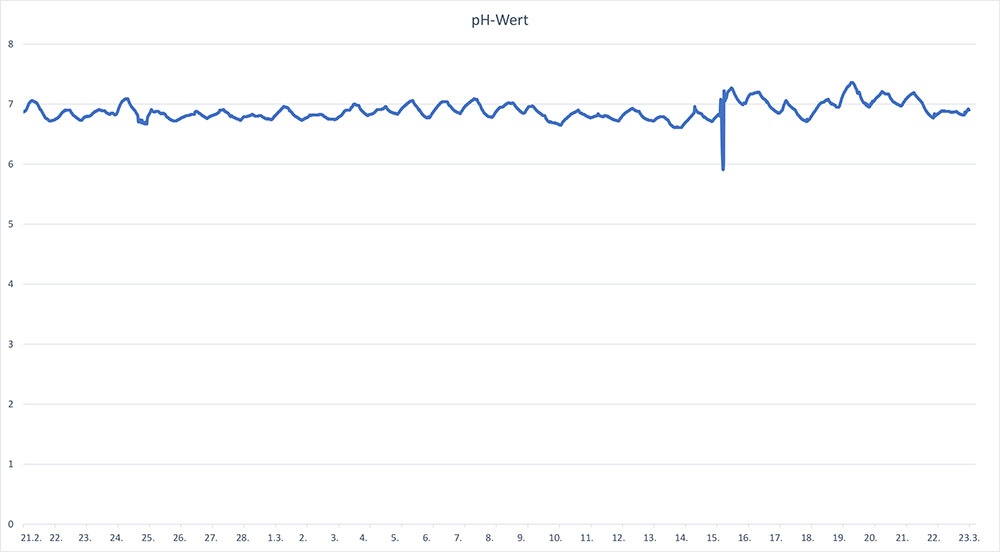This screenshot has width=1000, height=552.
Task: Click the y-axis label 7
Action: [x=10, y=104]
